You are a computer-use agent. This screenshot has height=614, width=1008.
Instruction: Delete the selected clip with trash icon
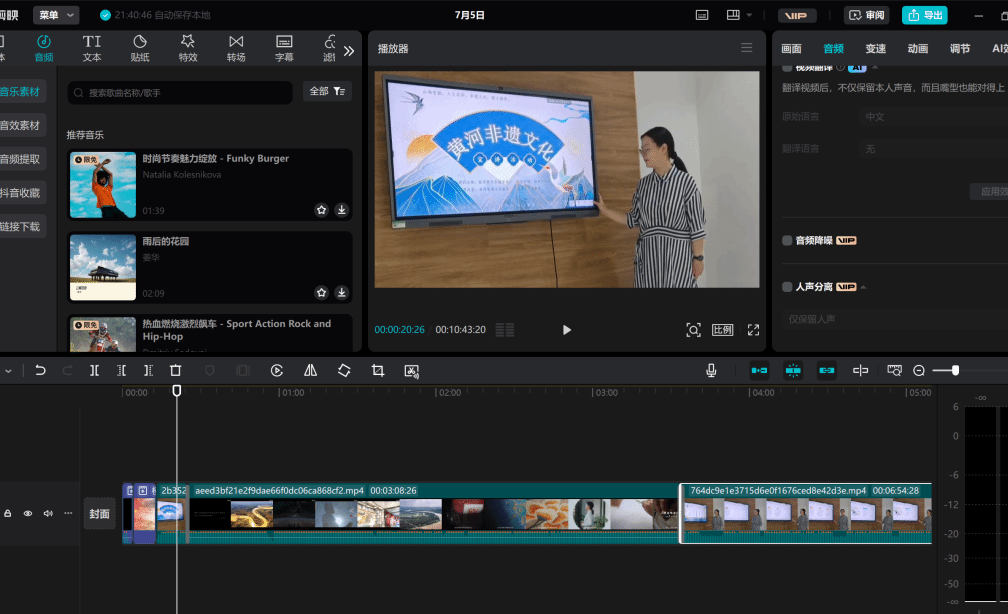[x=176, y=370]
